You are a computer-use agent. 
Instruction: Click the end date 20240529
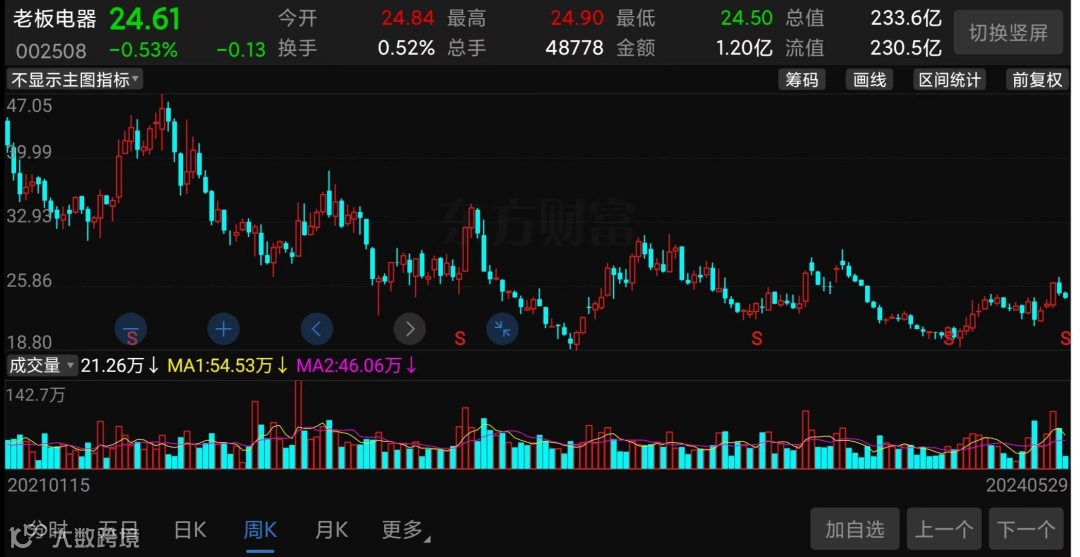(1026, 485)
